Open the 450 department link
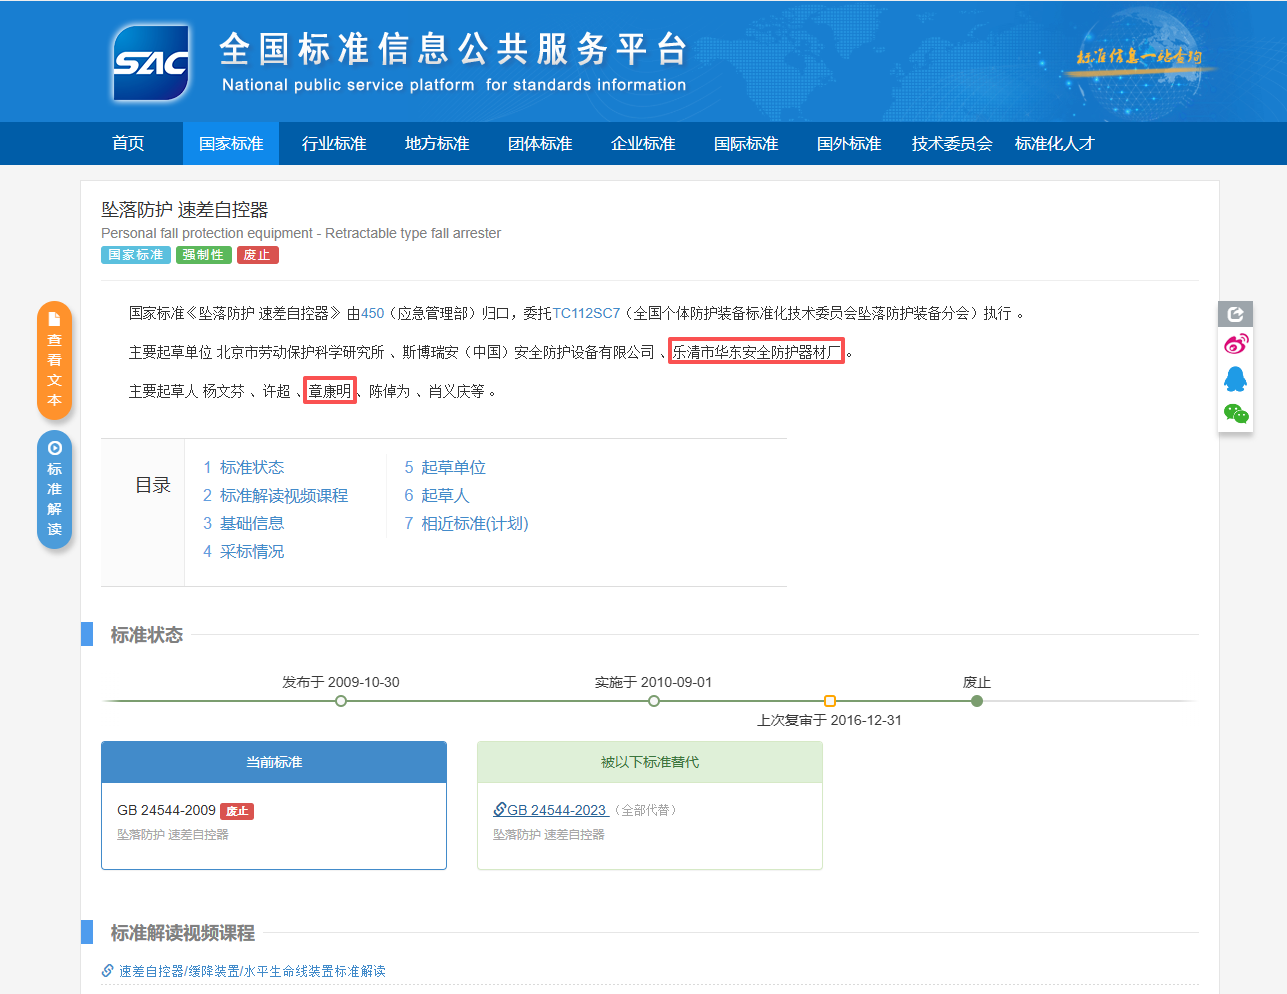 click(x=372, y=313)
